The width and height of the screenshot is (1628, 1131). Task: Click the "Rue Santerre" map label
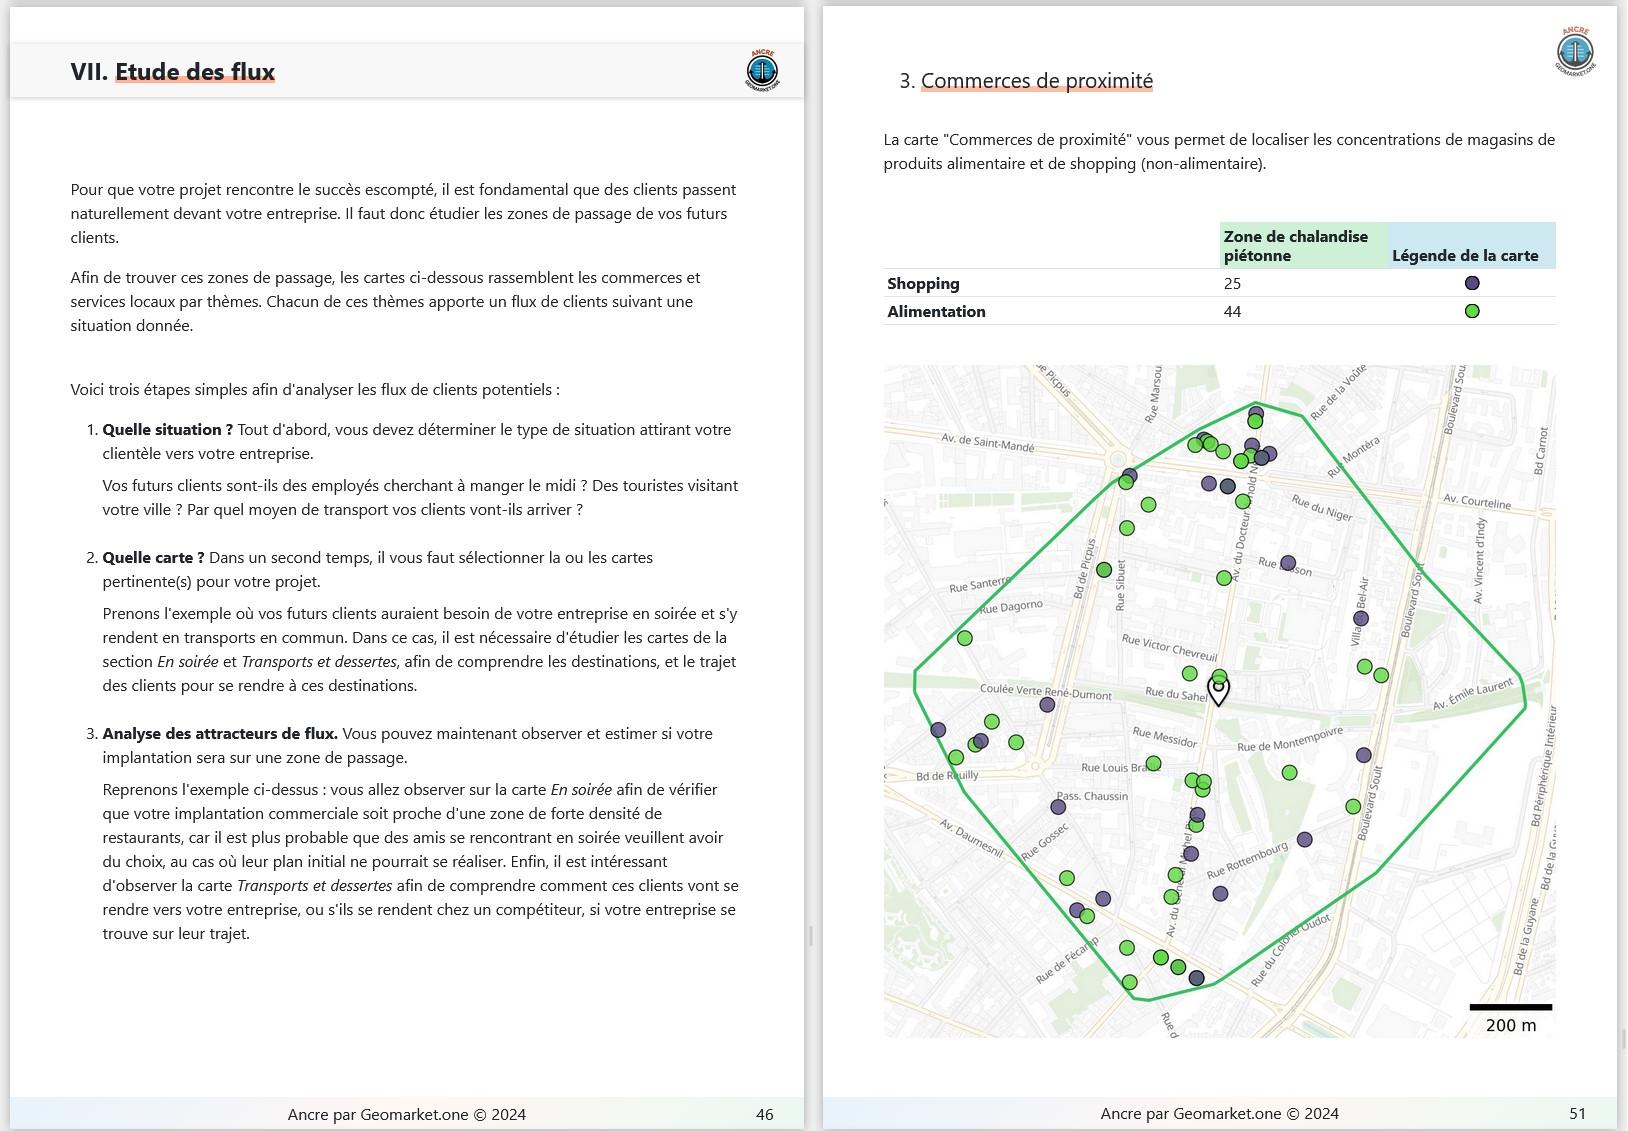tap(980, 584)
